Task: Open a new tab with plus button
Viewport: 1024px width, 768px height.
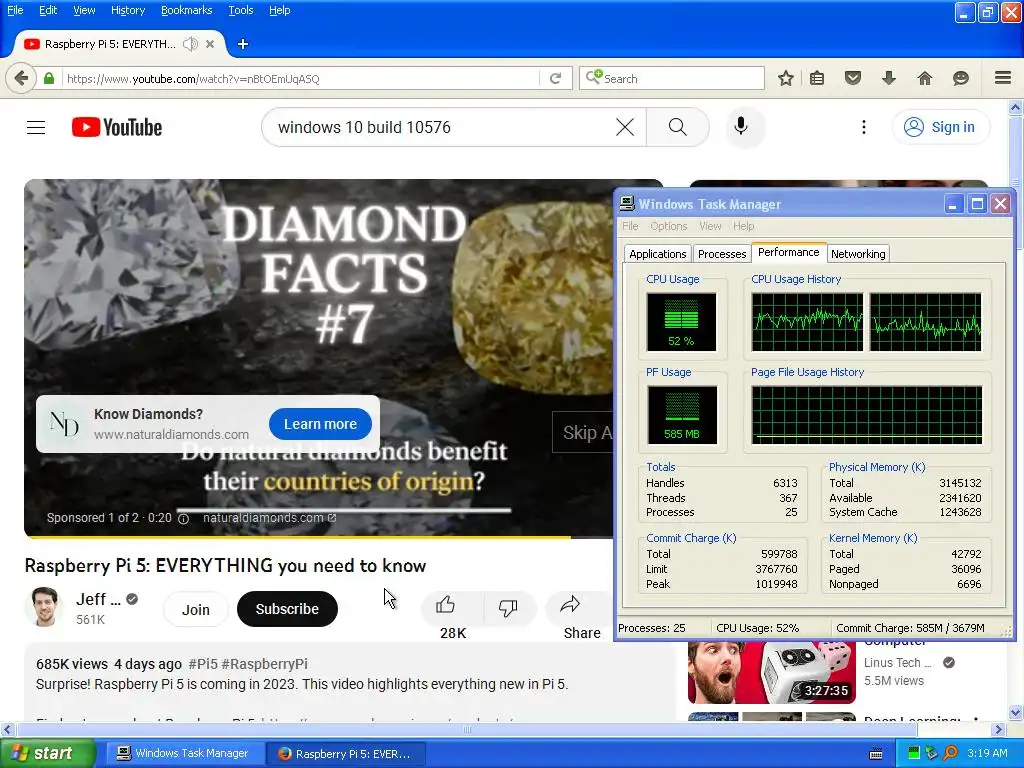Action: [243, 44]
